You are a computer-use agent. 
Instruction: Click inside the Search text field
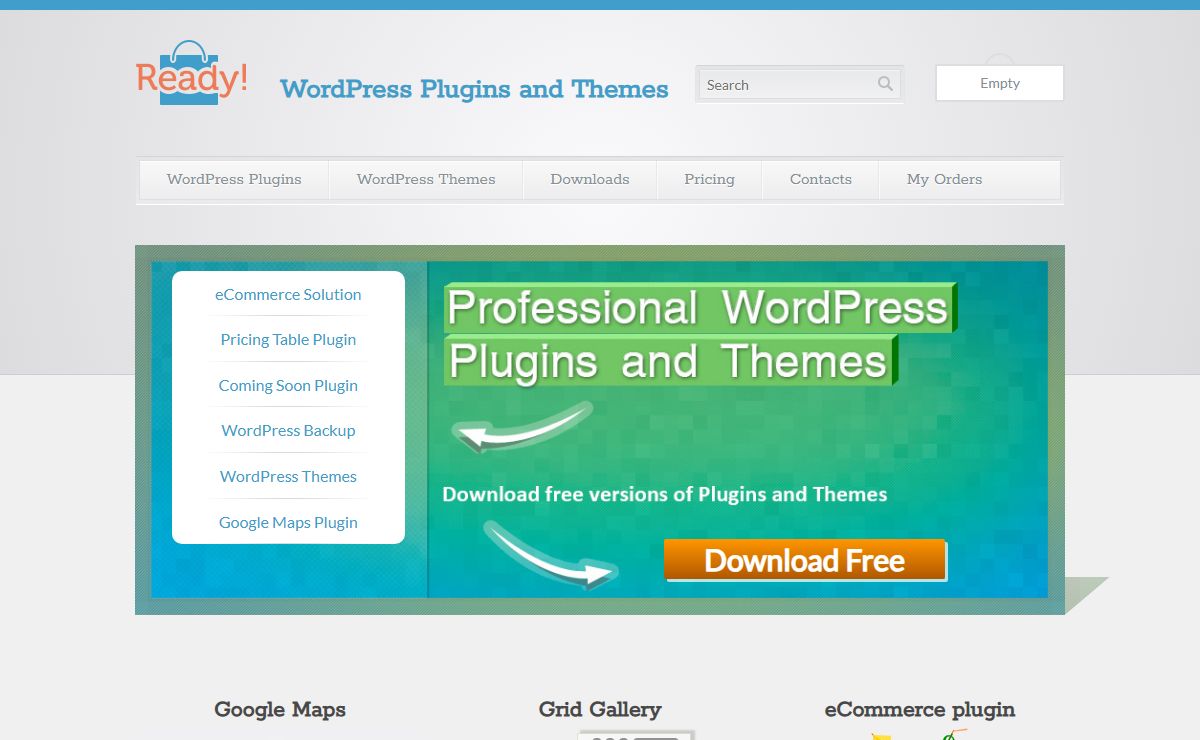click(x=785, y=85)
